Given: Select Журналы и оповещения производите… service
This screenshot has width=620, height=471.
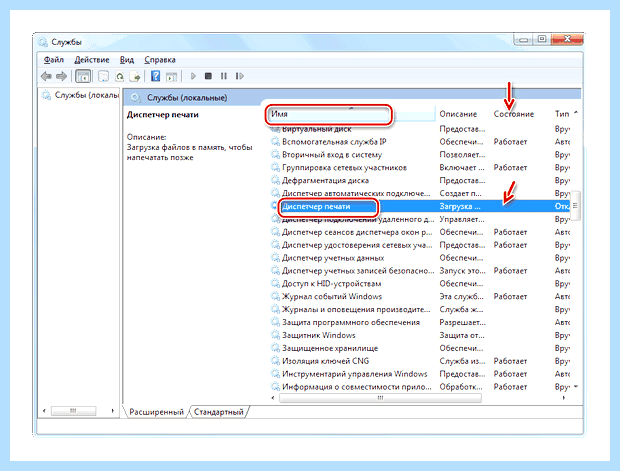Looking at the screenshot, I should pyautogui.click(x=356, y=309).
